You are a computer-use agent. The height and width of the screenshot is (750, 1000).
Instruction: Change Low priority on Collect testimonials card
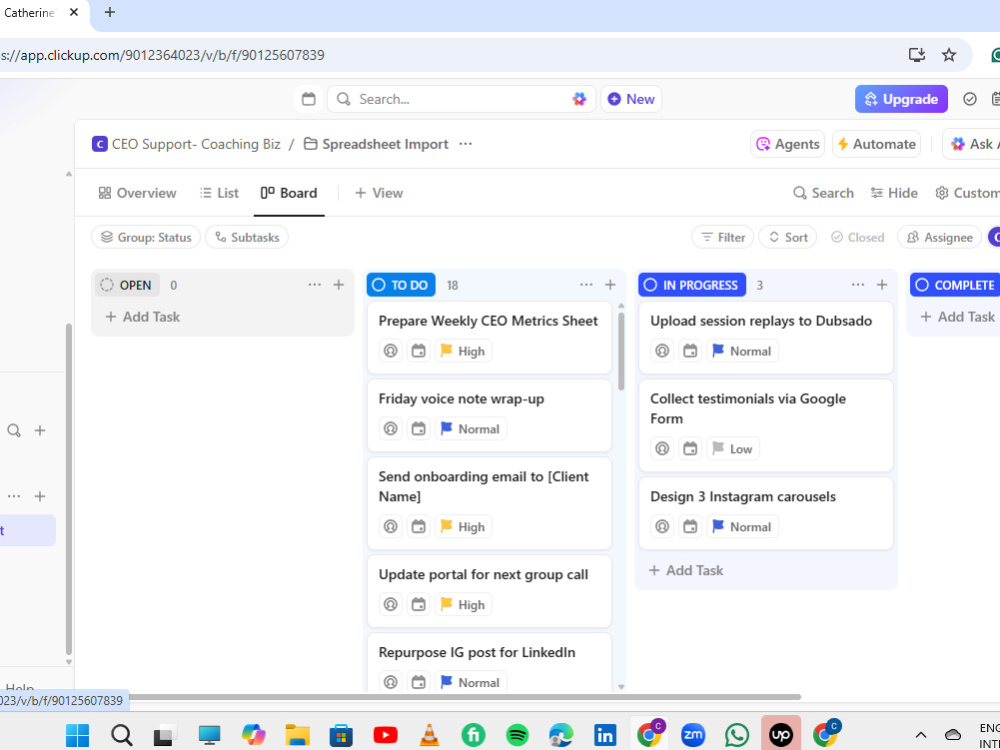(732, 448)
